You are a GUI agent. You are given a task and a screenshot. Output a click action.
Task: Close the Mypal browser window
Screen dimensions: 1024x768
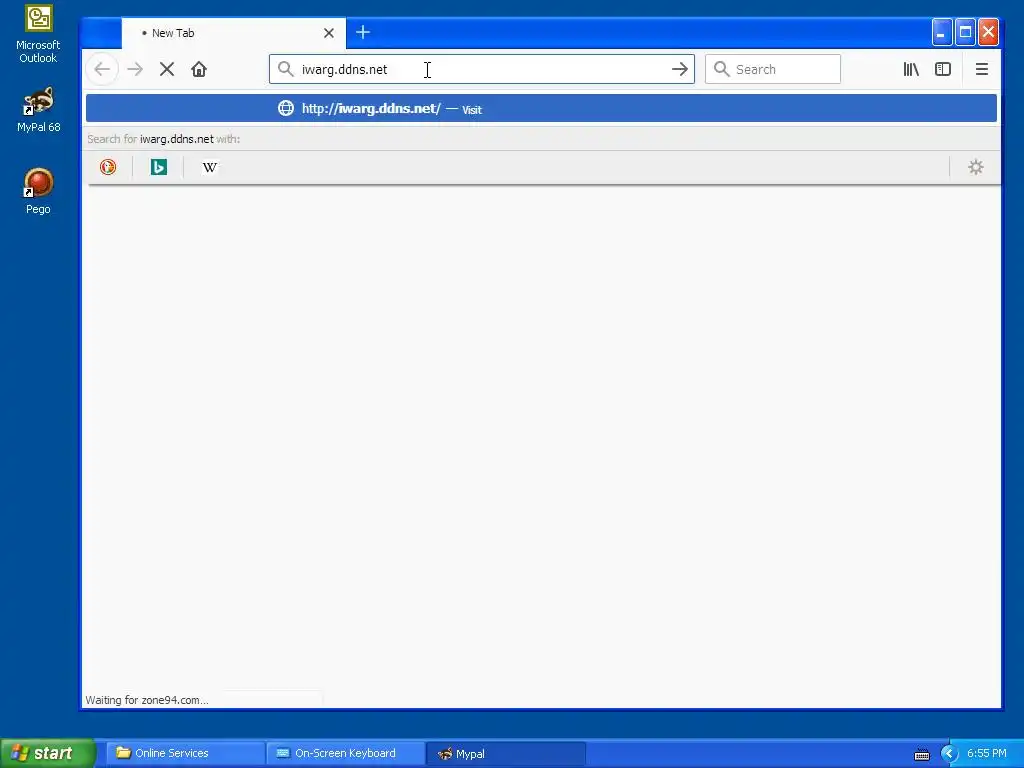click(989, 32)
